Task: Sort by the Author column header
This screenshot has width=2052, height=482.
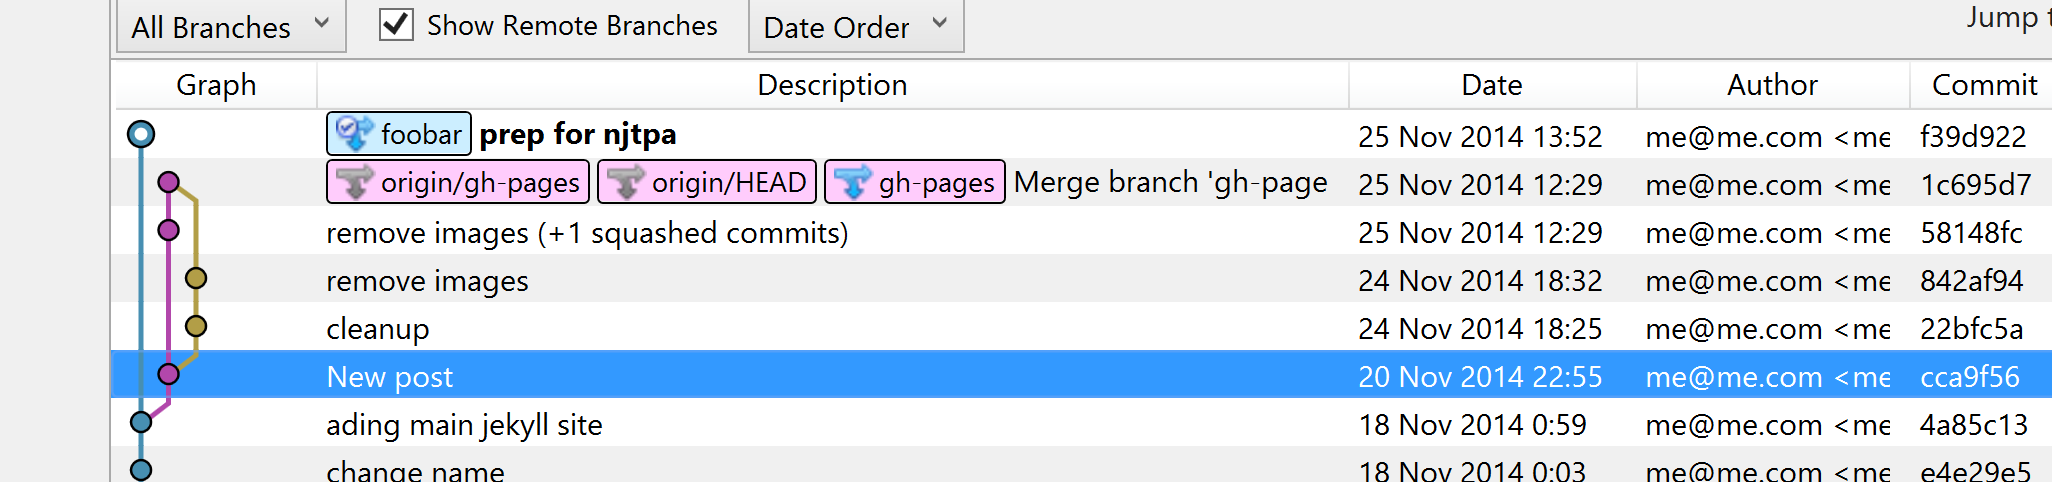Action: (1772, 85)
